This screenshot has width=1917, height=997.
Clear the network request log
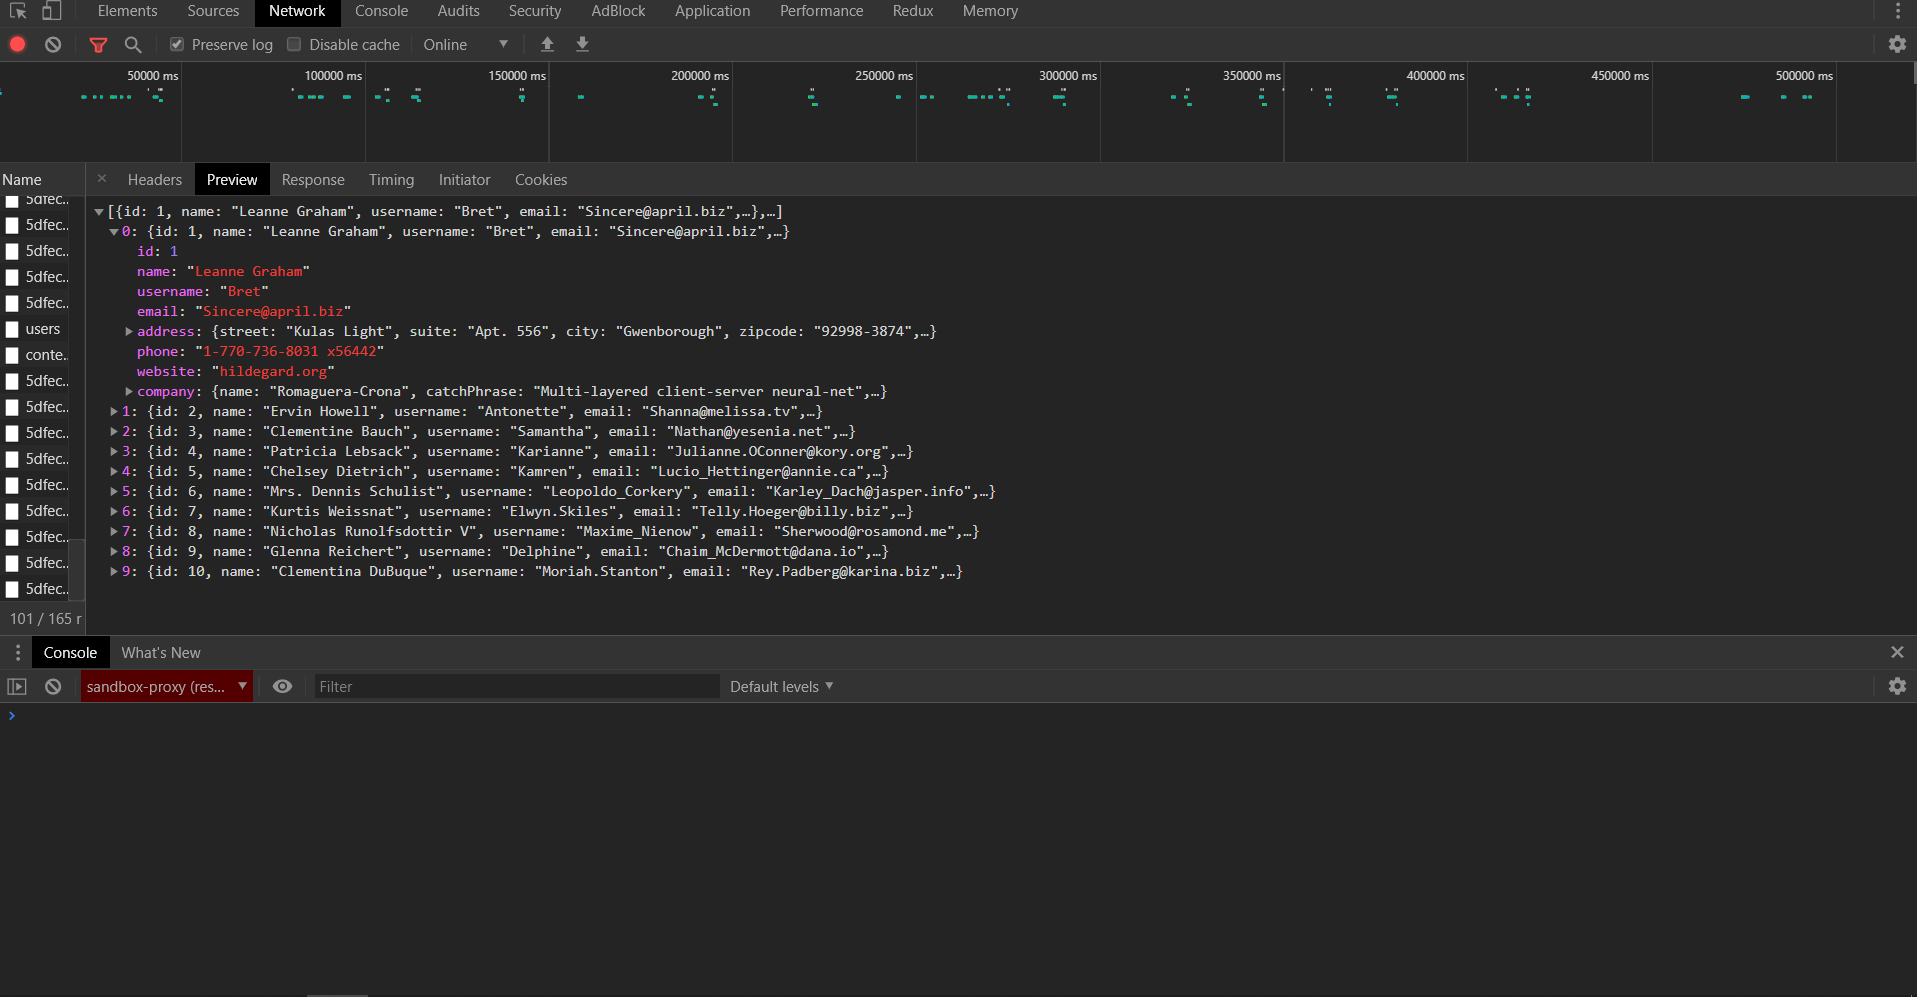[x=53, y=44]
